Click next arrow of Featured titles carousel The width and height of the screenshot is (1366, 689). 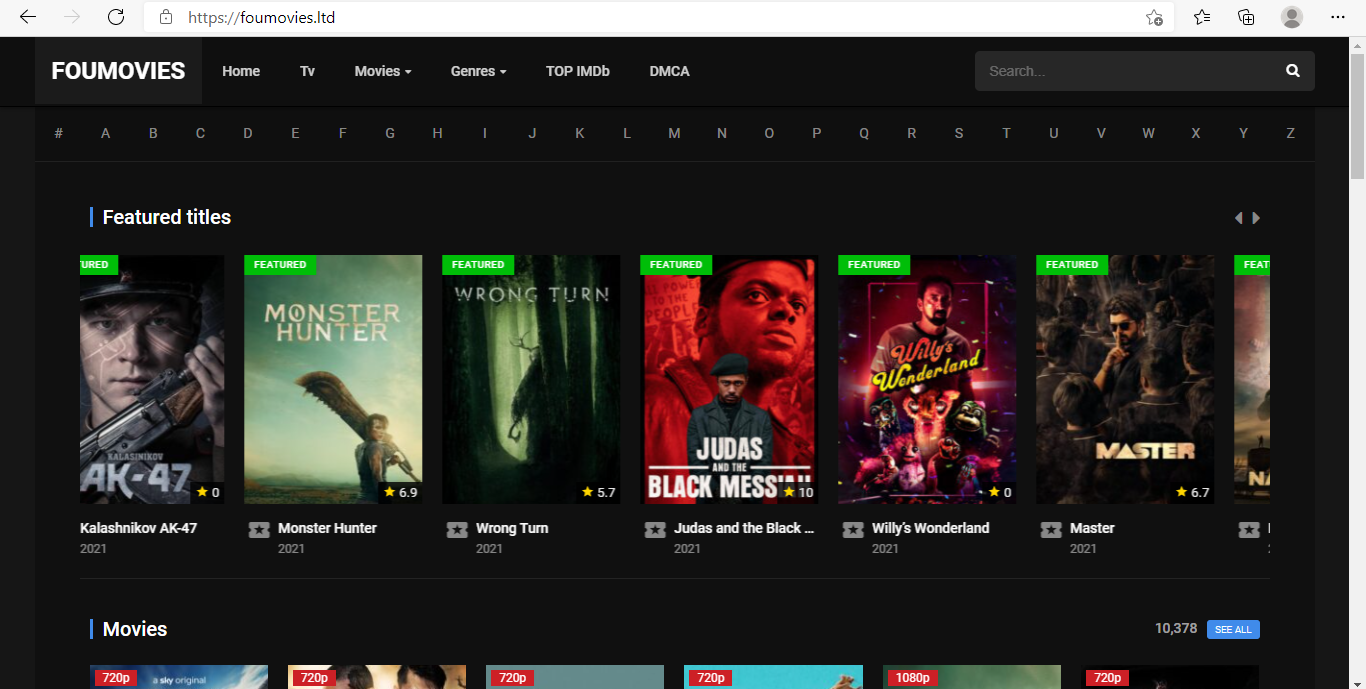pyautogui.click(x=1256, y=218)
